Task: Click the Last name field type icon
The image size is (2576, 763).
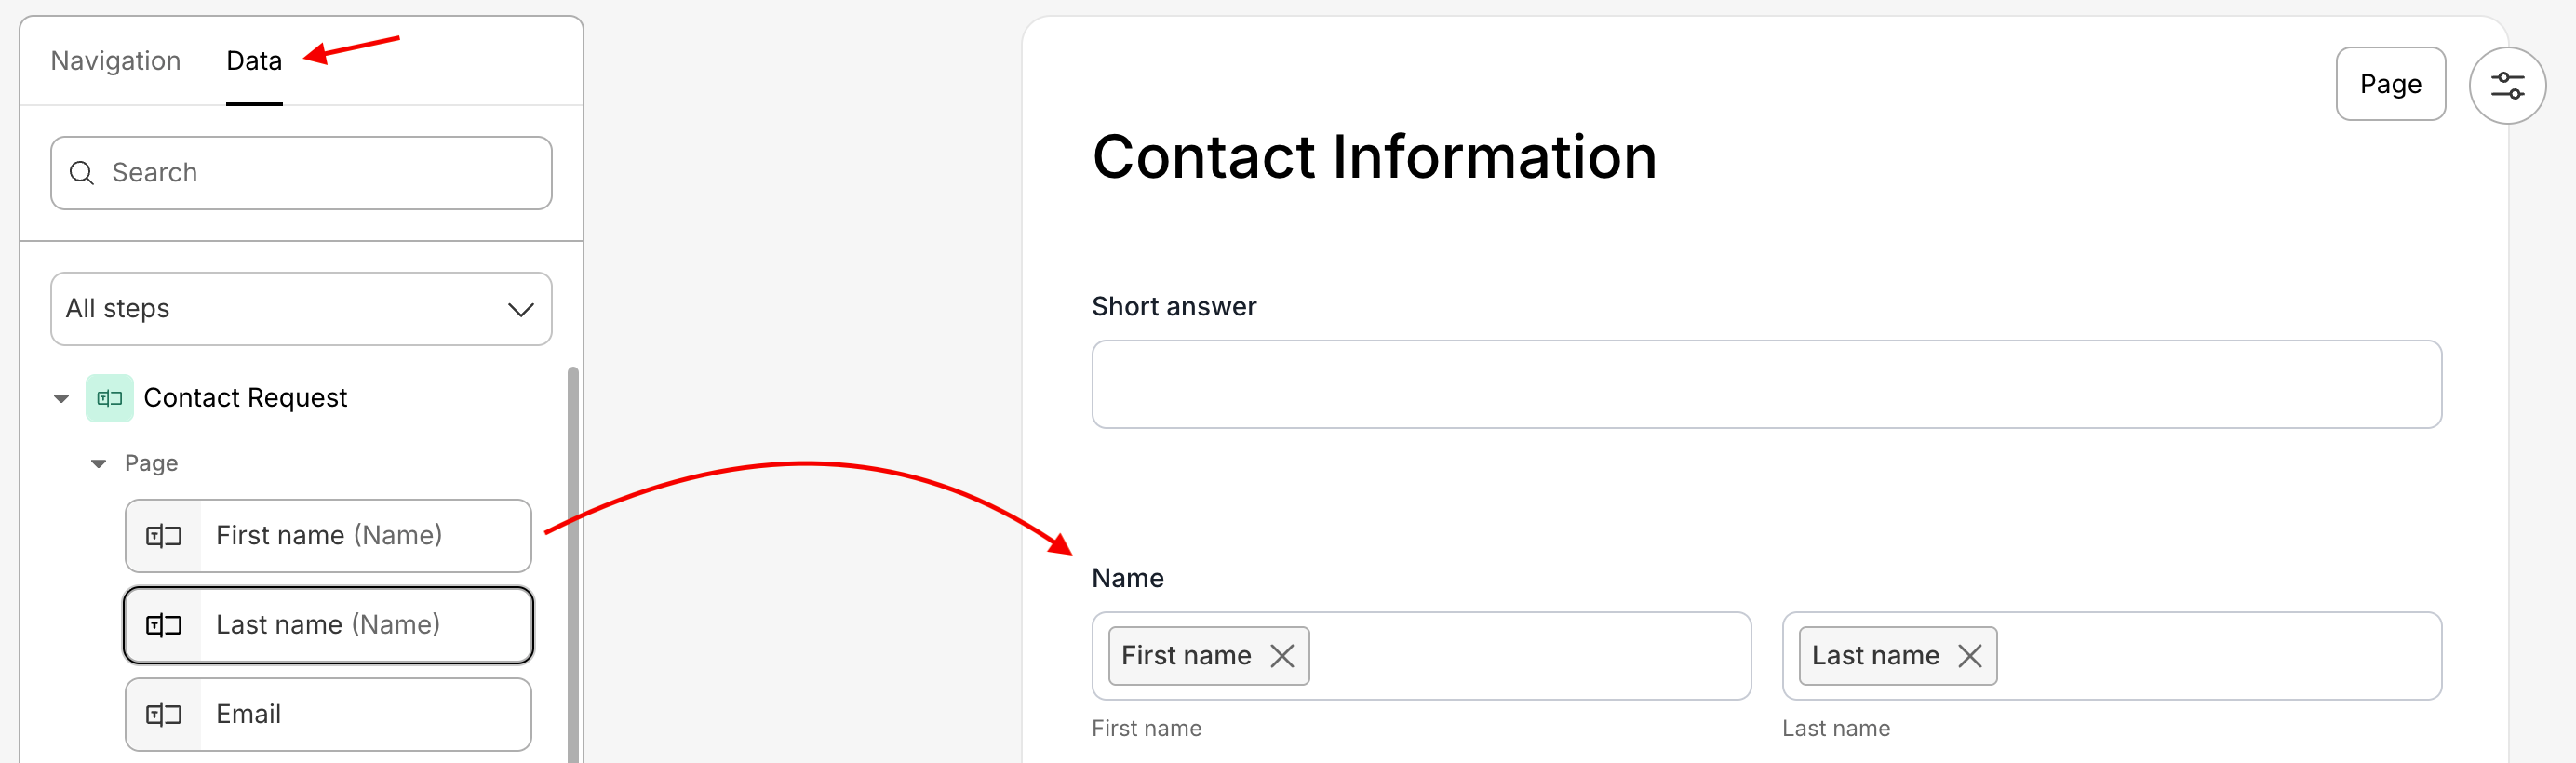Action: [x=164, y=625]
